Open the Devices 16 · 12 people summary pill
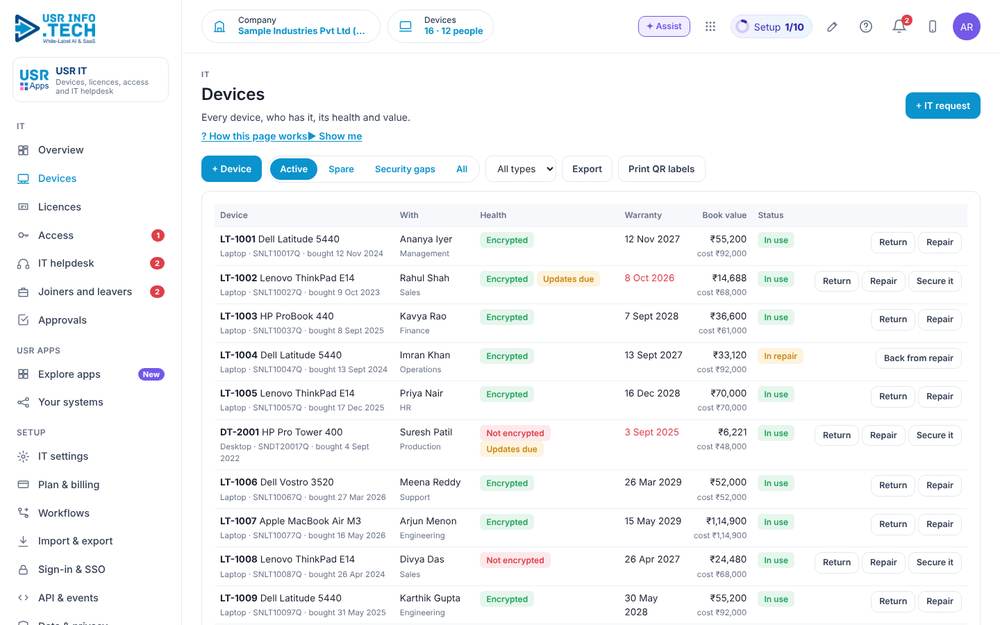The image size is (1000, 625). (x=441, y=26)
